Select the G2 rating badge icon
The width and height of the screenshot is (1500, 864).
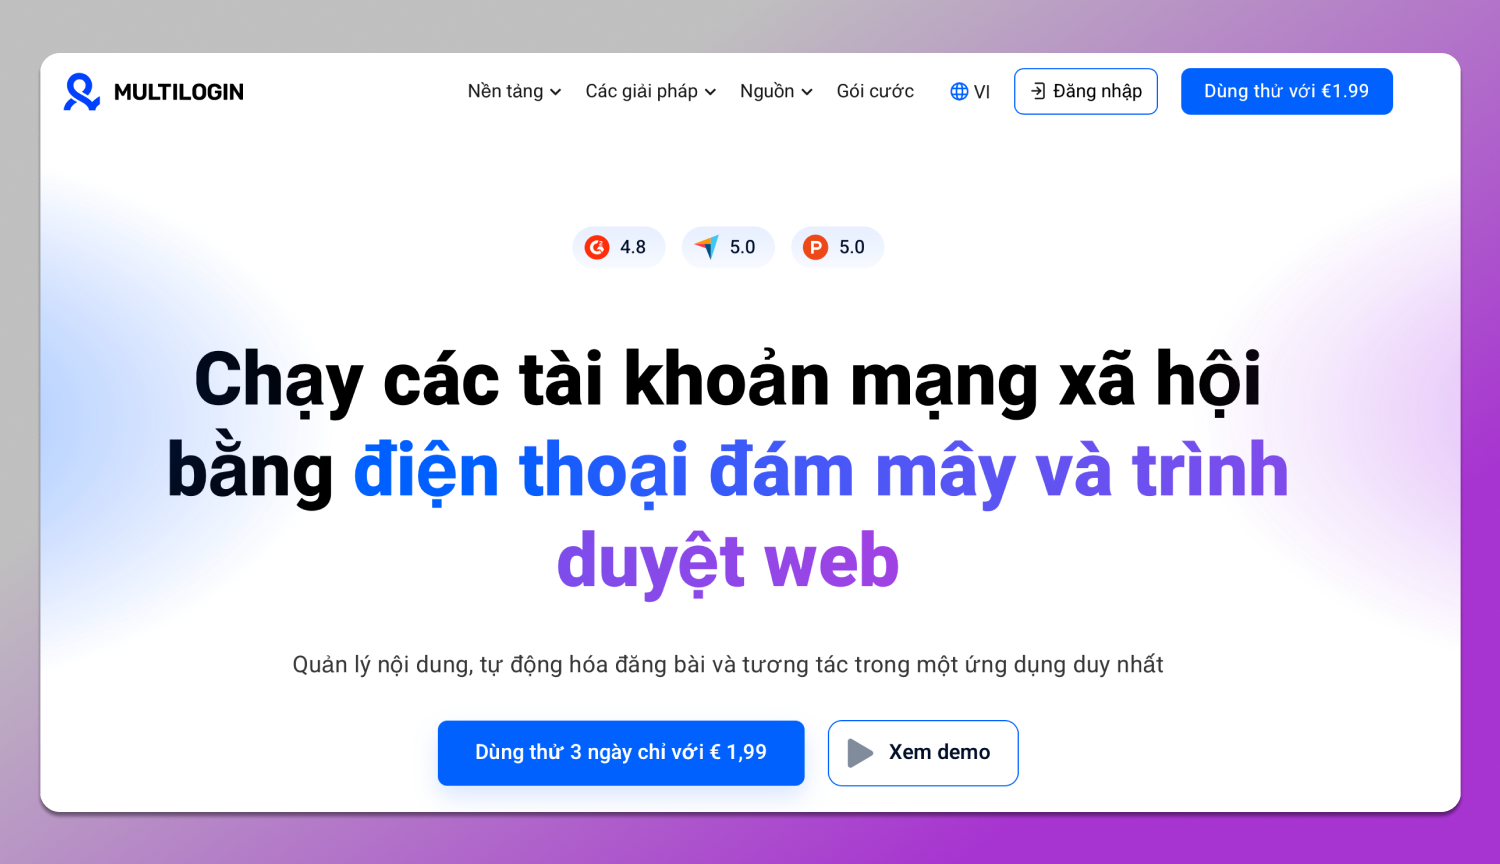(597, 246)
